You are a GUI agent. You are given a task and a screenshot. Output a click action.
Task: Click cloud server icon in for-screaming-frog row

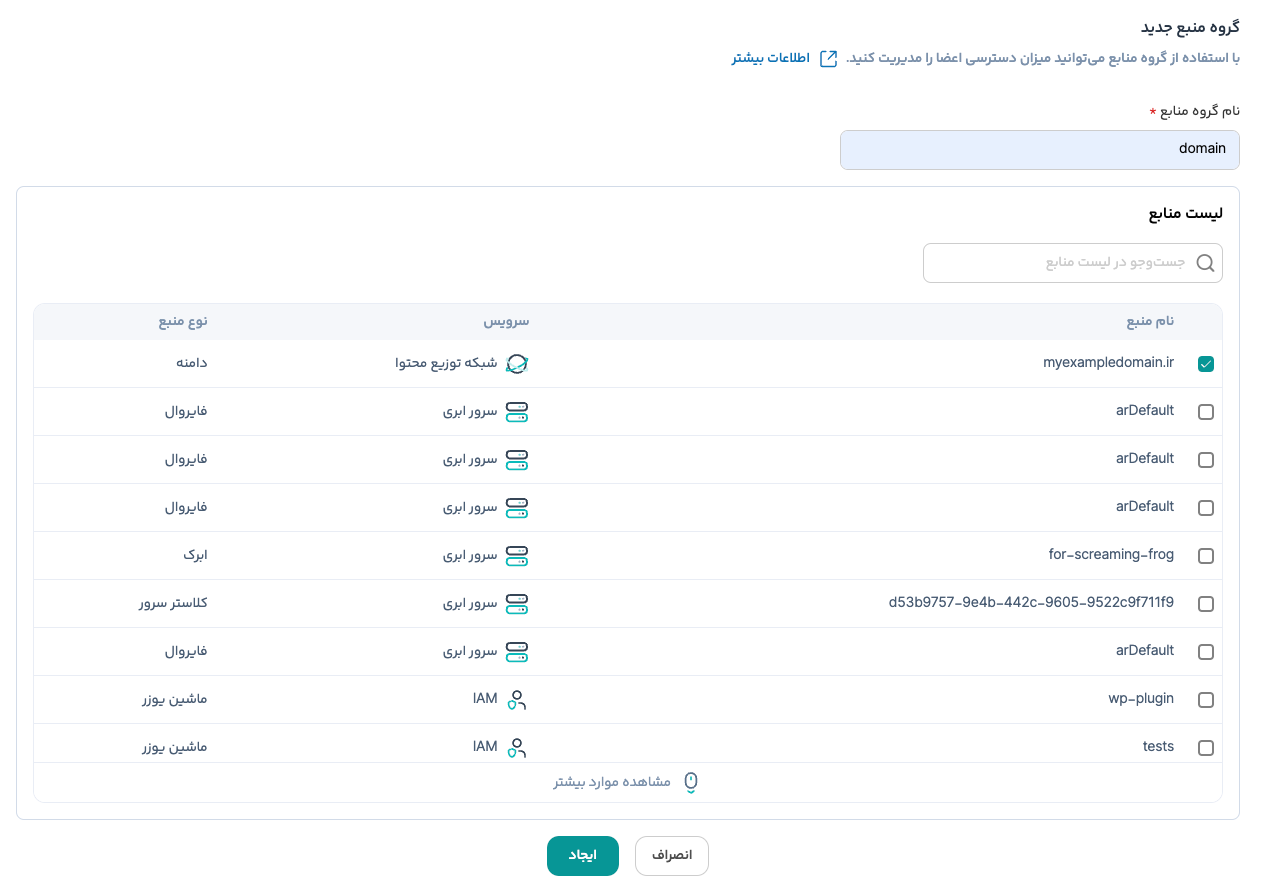516,555
